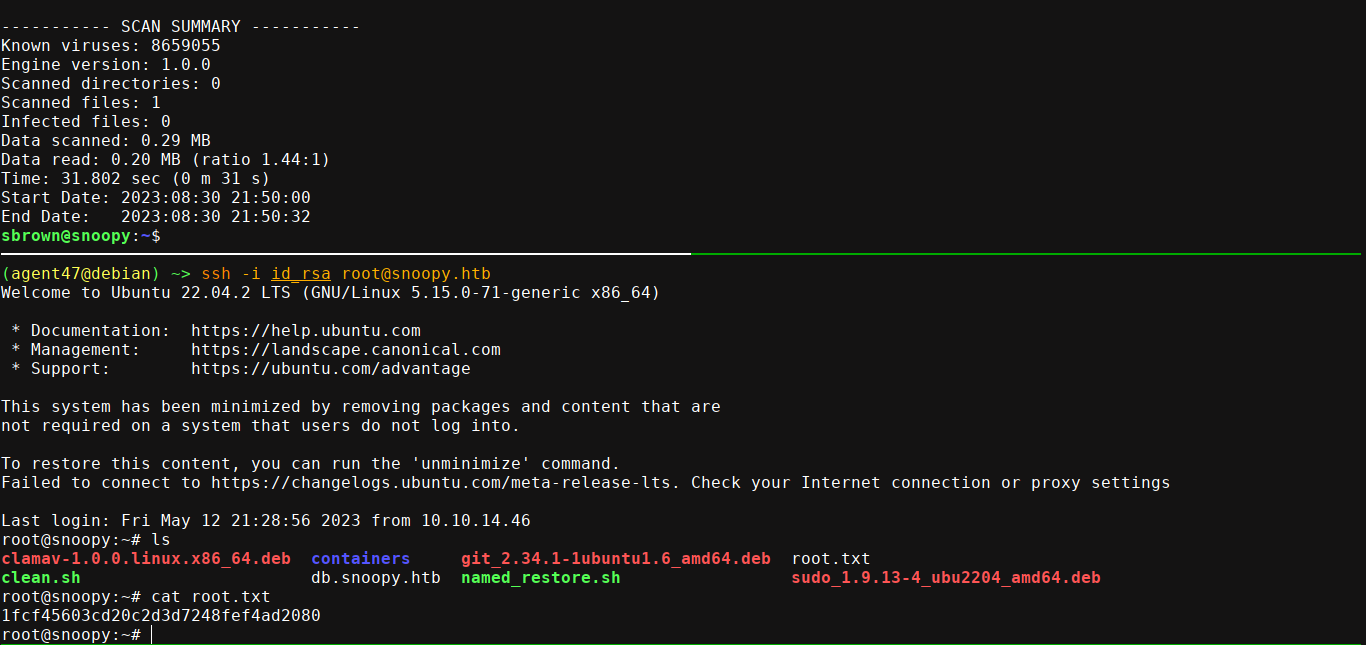This screenshot has height=645, width=1366.
Task: Click the "Infected files: 0" line
Action: pyautogui.click(x=85, y=122)
